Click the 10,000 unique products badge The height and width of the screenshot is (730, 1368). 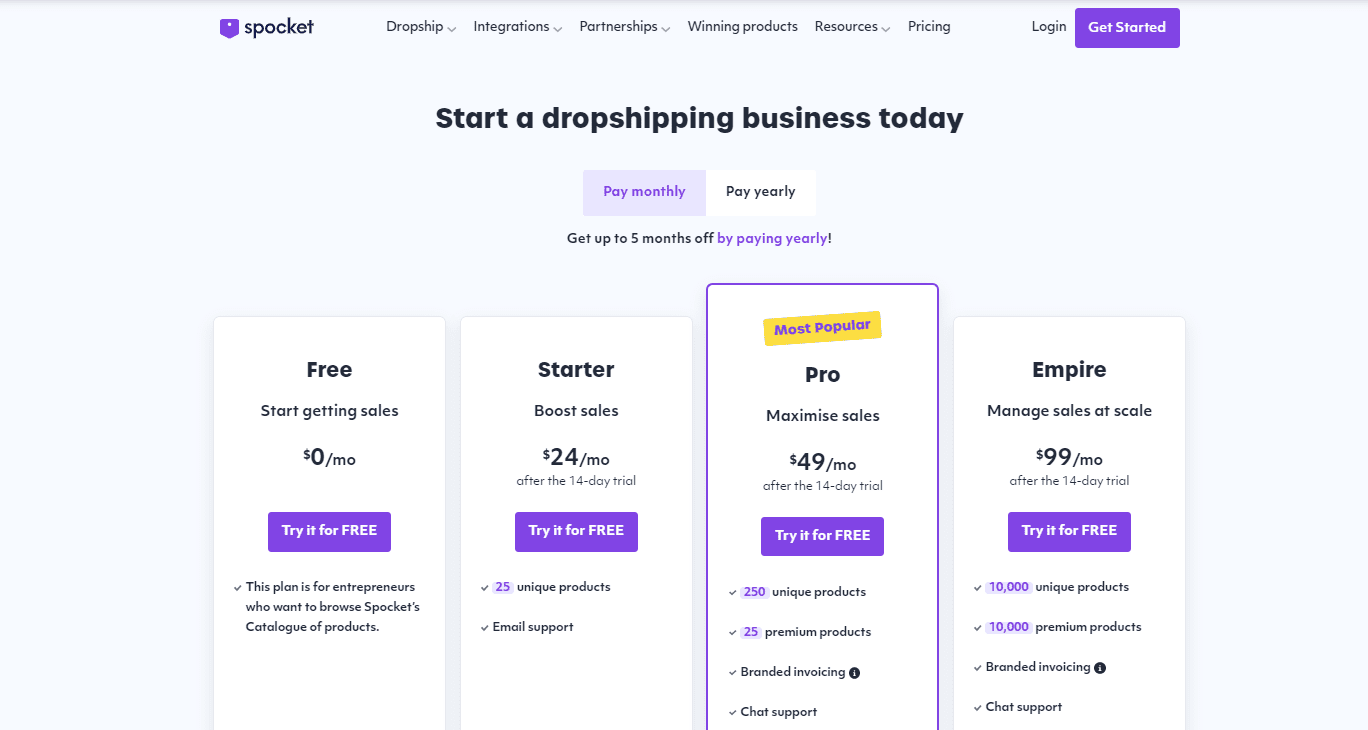(x=1008, y=587)
